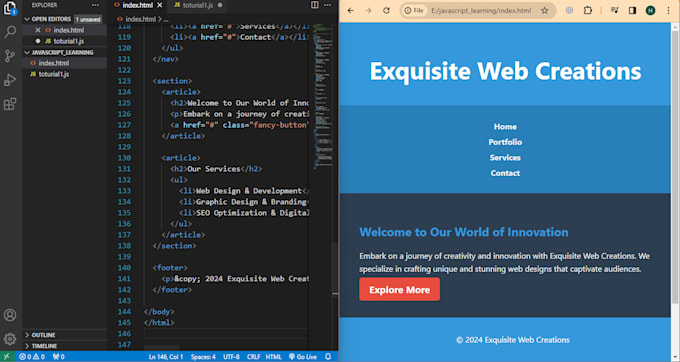Click line 140 footer tag in editor
This screenshot has width=680, height=362.
(170, 267)
